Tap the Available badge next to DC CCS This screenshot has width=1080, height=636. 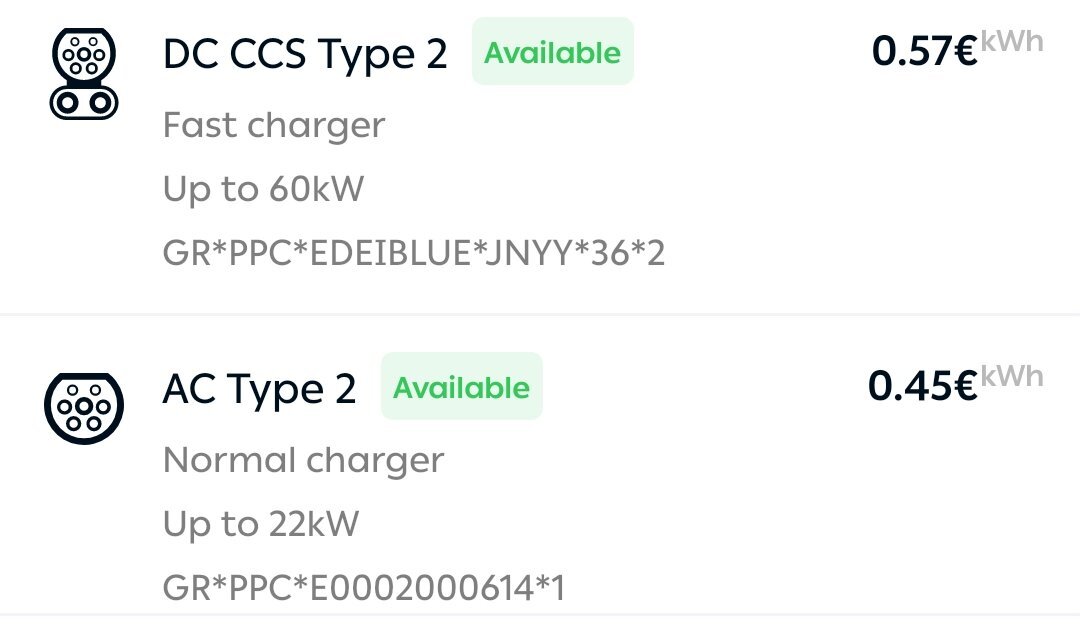[x=552, y=52]
